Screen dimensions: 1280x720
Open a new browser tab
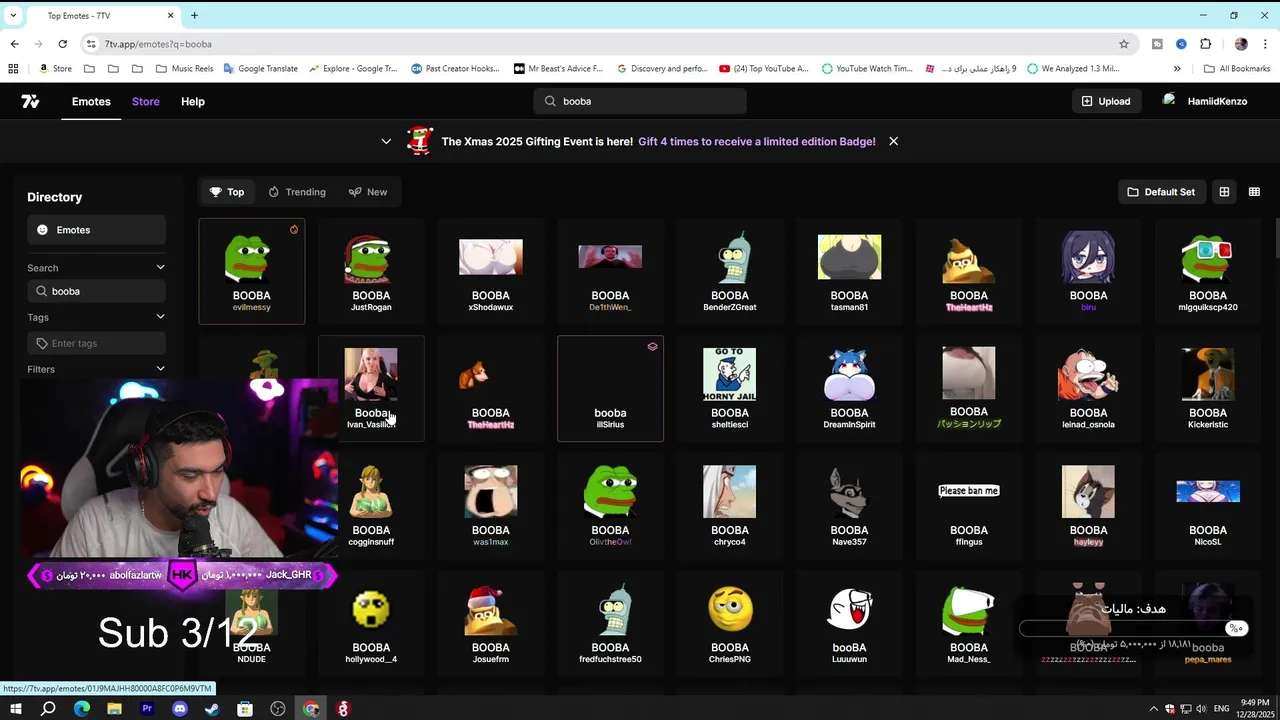pos(194,15)
